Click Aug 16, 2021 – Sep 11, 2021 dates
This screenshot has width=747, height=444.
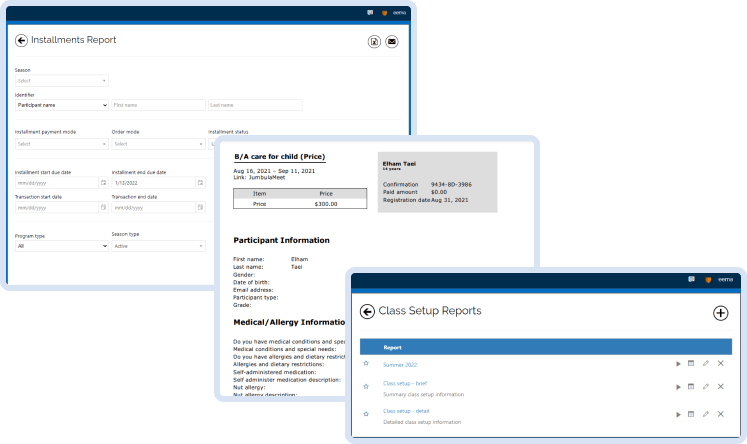pos(274,171)
